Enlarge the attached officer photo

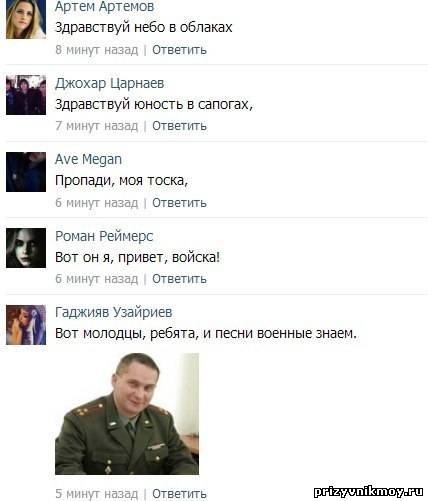127,414
